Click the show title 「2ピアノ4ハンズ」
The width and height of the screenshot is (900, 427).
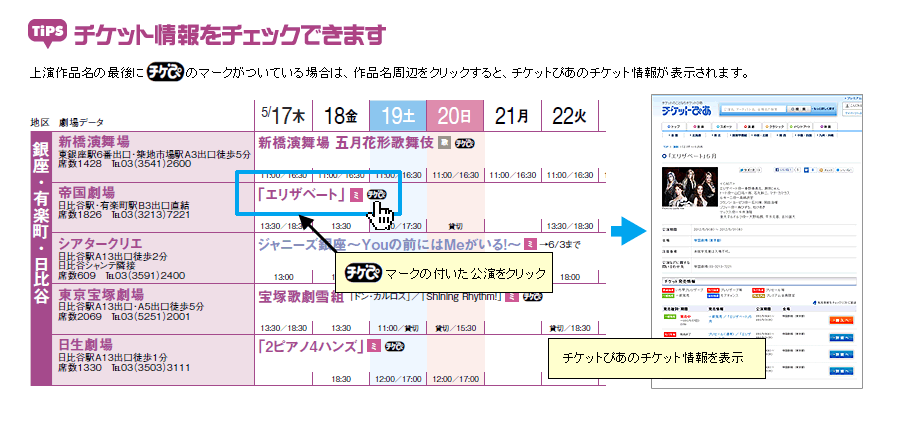[311, 346]
